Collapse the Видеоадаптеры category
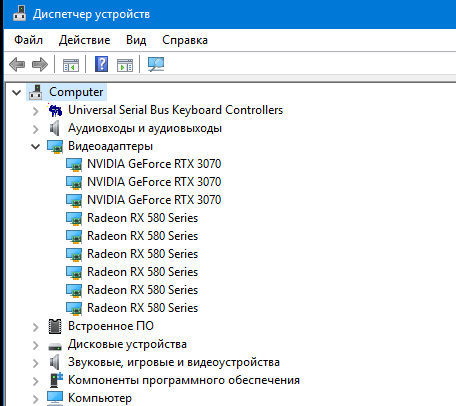Screen dimensions: 456x406 click(x=35, y=146)
